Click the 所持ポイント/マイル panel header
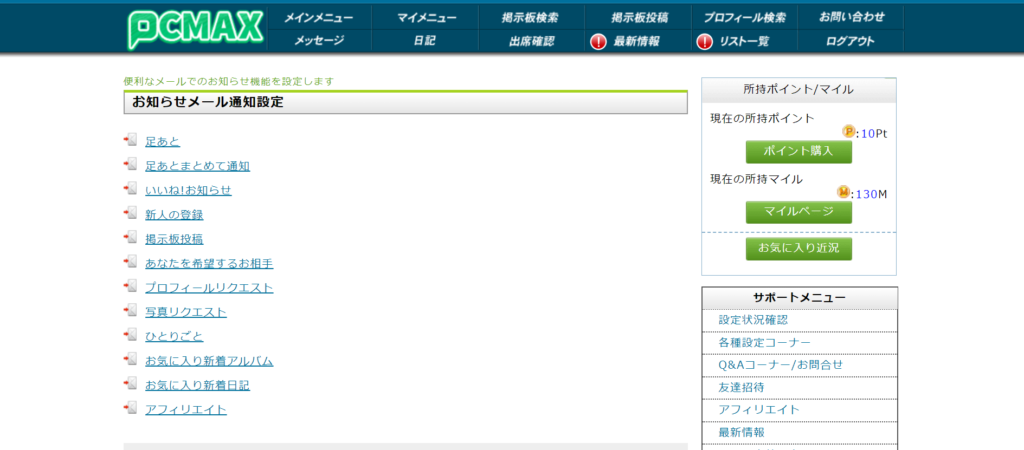This screenshot has height=450, width=1024. (799, 89)
